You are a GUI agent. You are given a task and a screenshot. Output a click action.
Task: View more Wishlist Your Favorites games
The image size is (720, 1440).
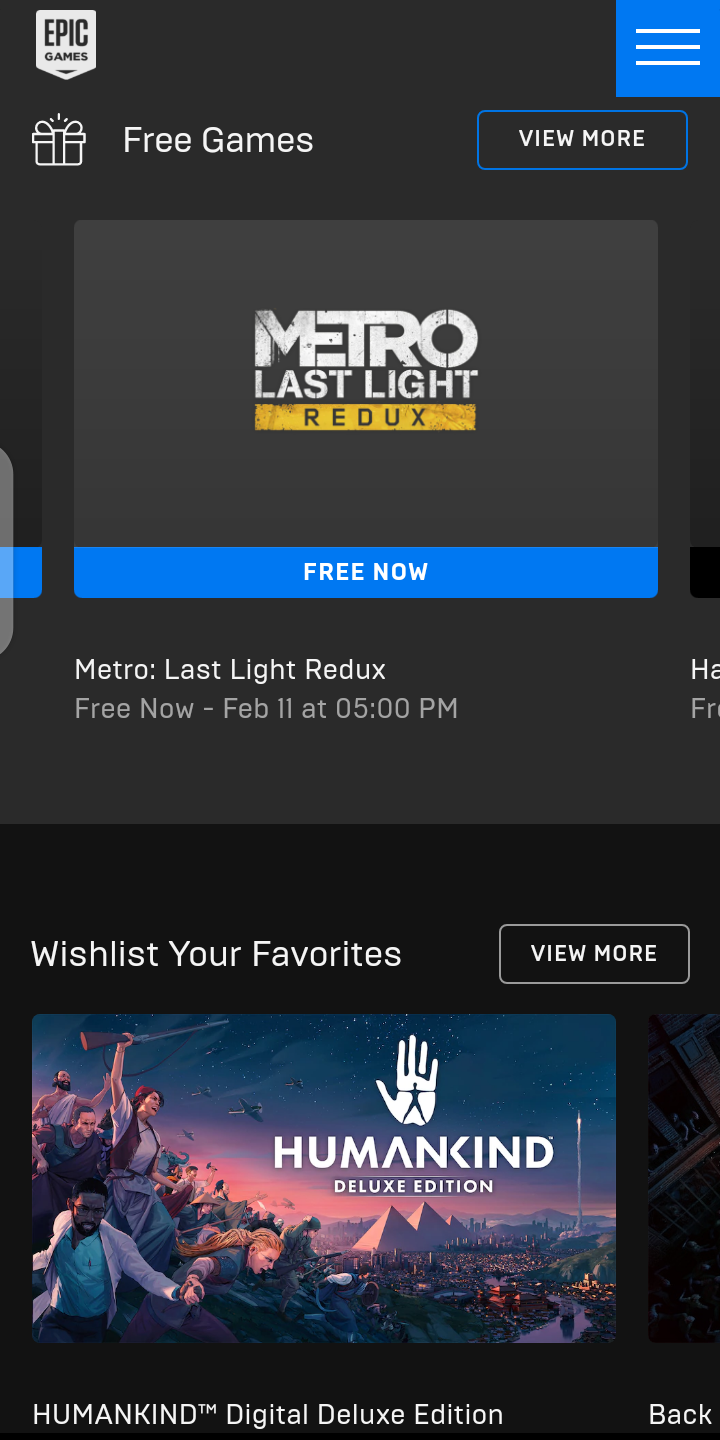(594, 954)
